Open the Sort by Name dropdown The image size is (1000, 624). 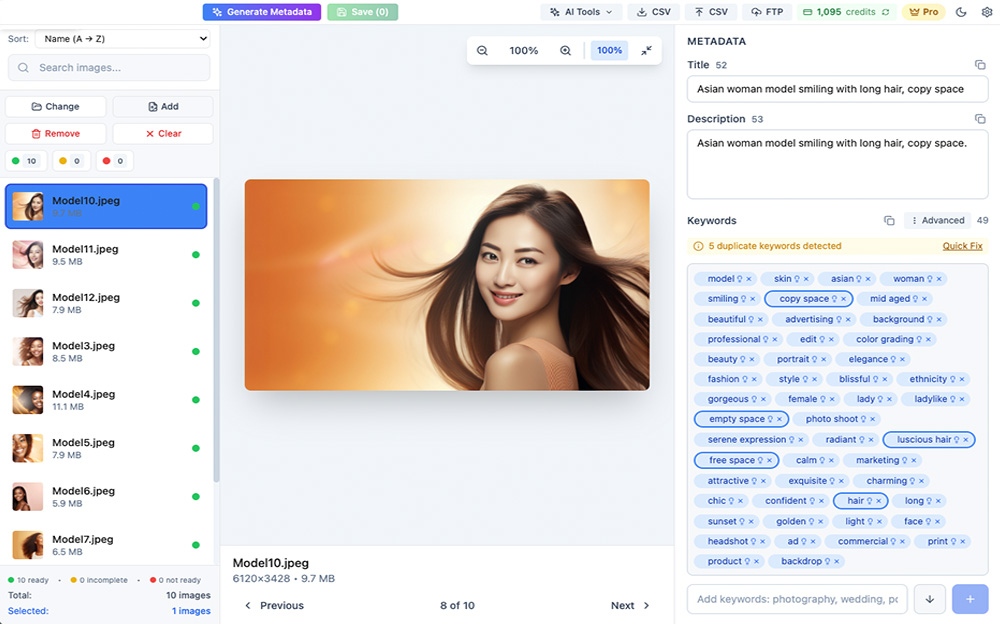click(122, 39)
